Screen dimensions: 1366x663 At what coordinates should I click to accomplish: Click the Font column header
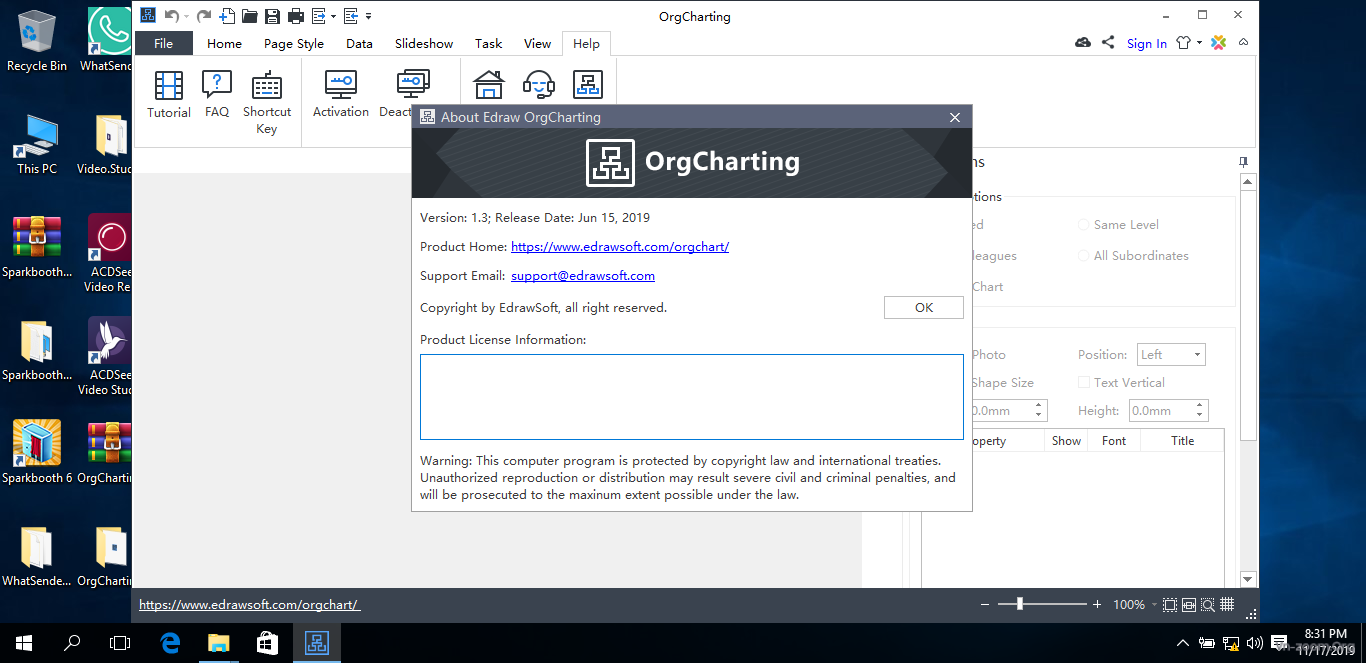1114,441
